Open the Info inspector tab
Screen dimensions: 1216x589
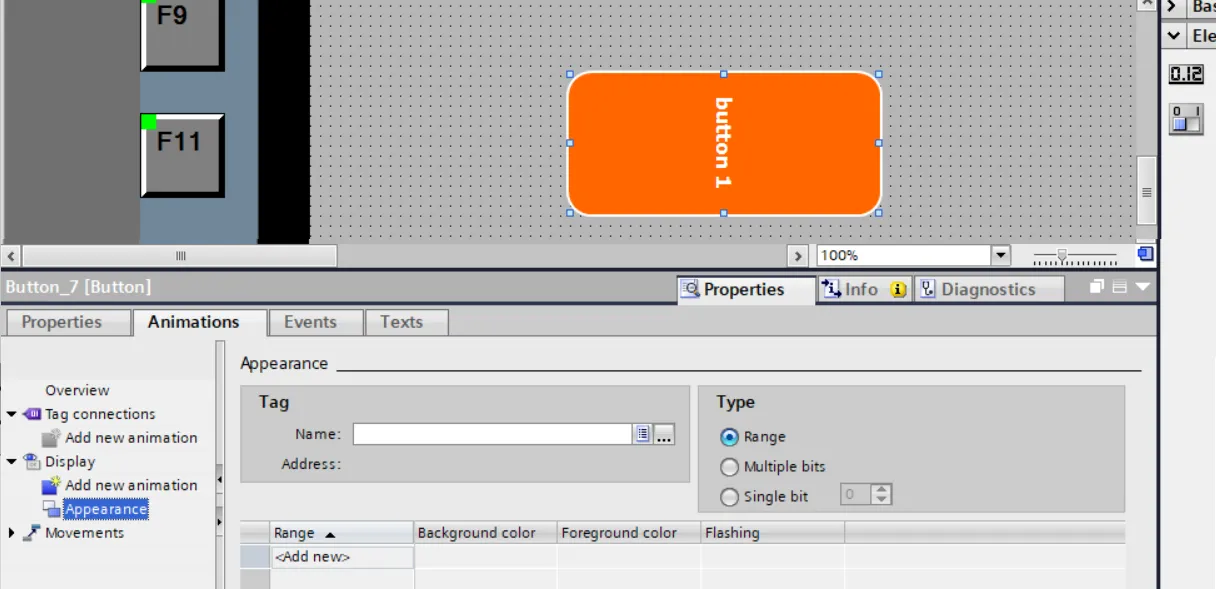point(864,289)
